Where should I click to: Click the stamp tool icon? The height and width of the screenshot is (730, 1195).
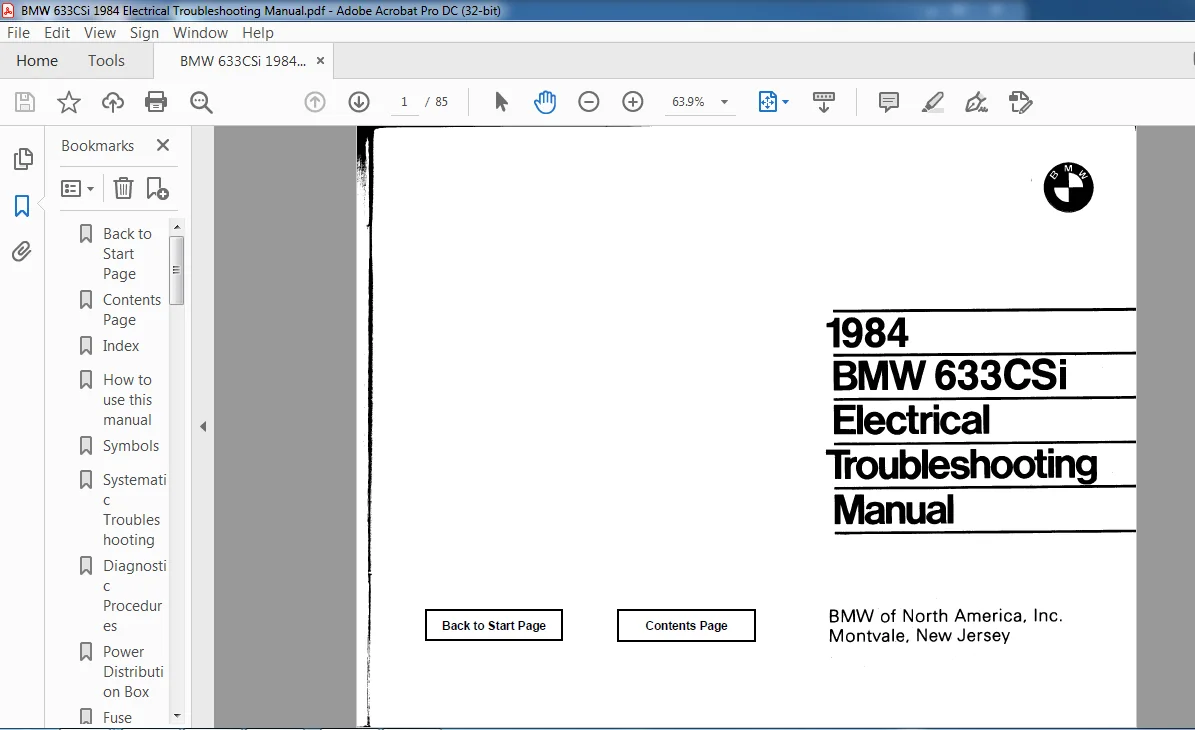point(1020,102)
